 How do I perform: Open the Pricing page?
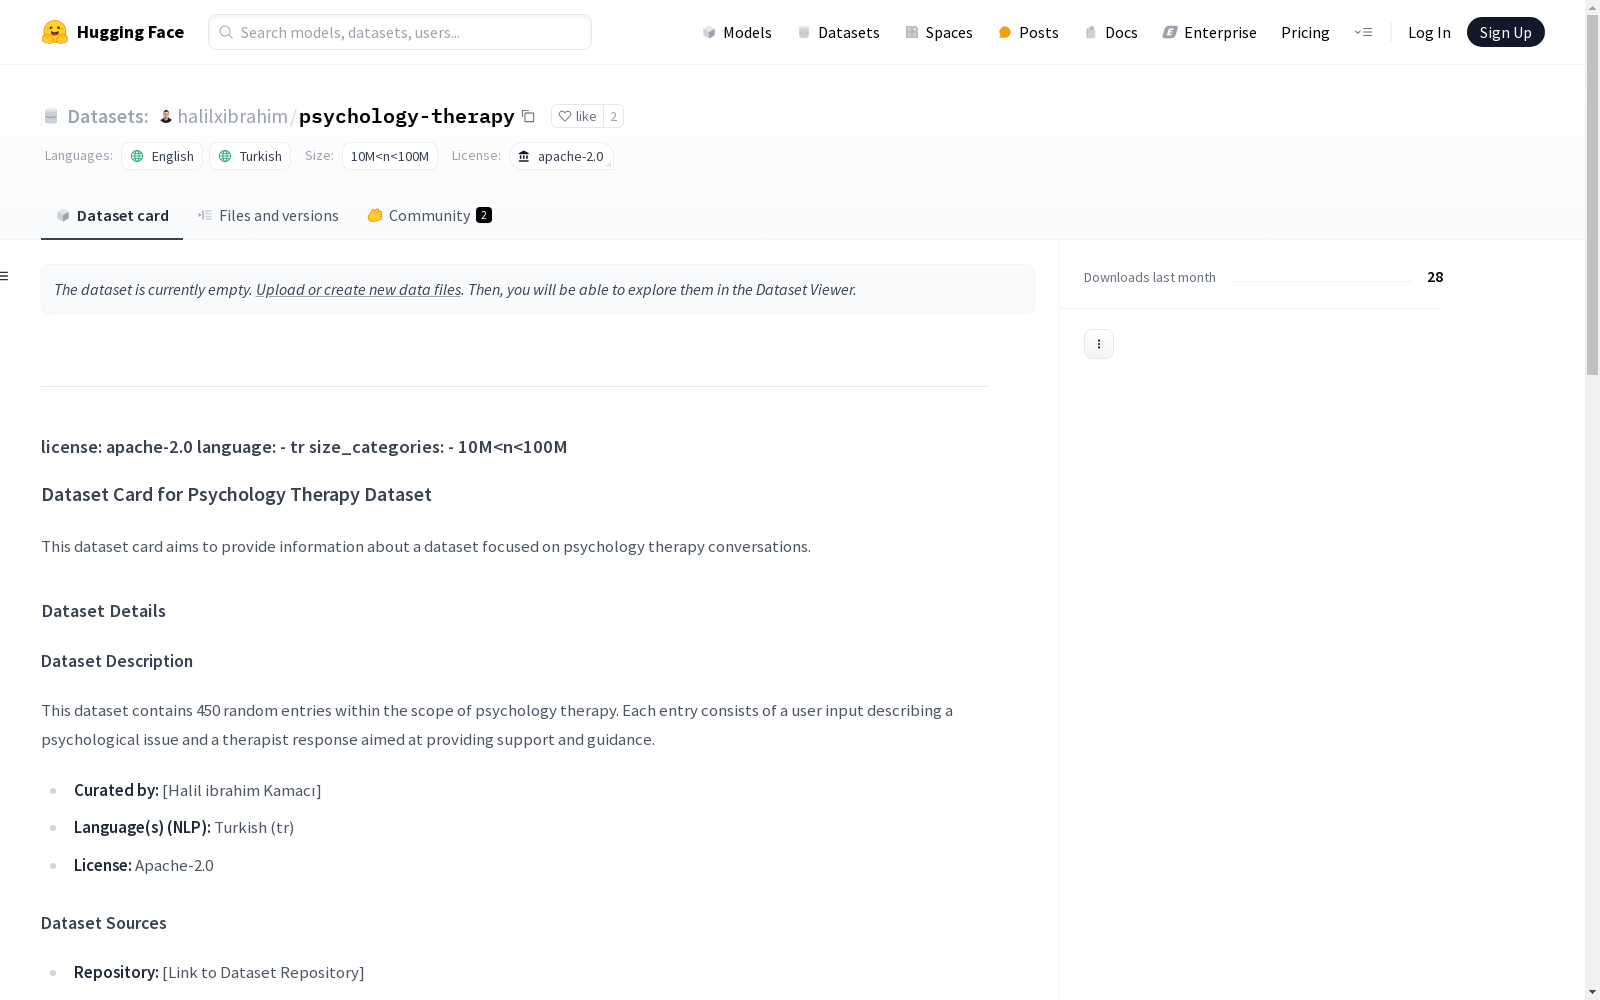pos(1305,32)
